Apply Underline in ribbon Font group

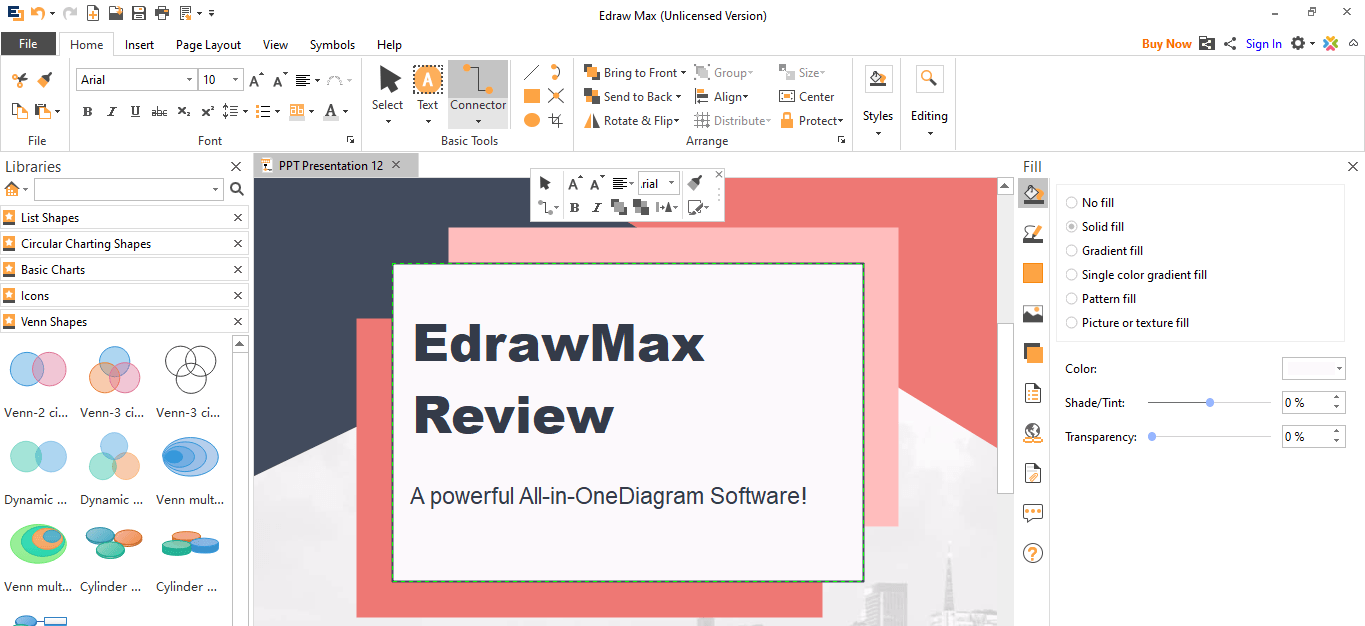point(135,111)
